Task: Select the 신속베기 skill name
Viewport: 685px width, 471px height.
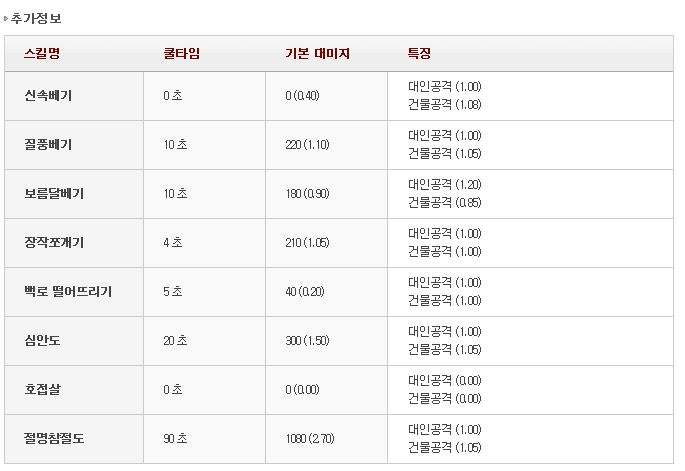Action: [x=48, y=96]
